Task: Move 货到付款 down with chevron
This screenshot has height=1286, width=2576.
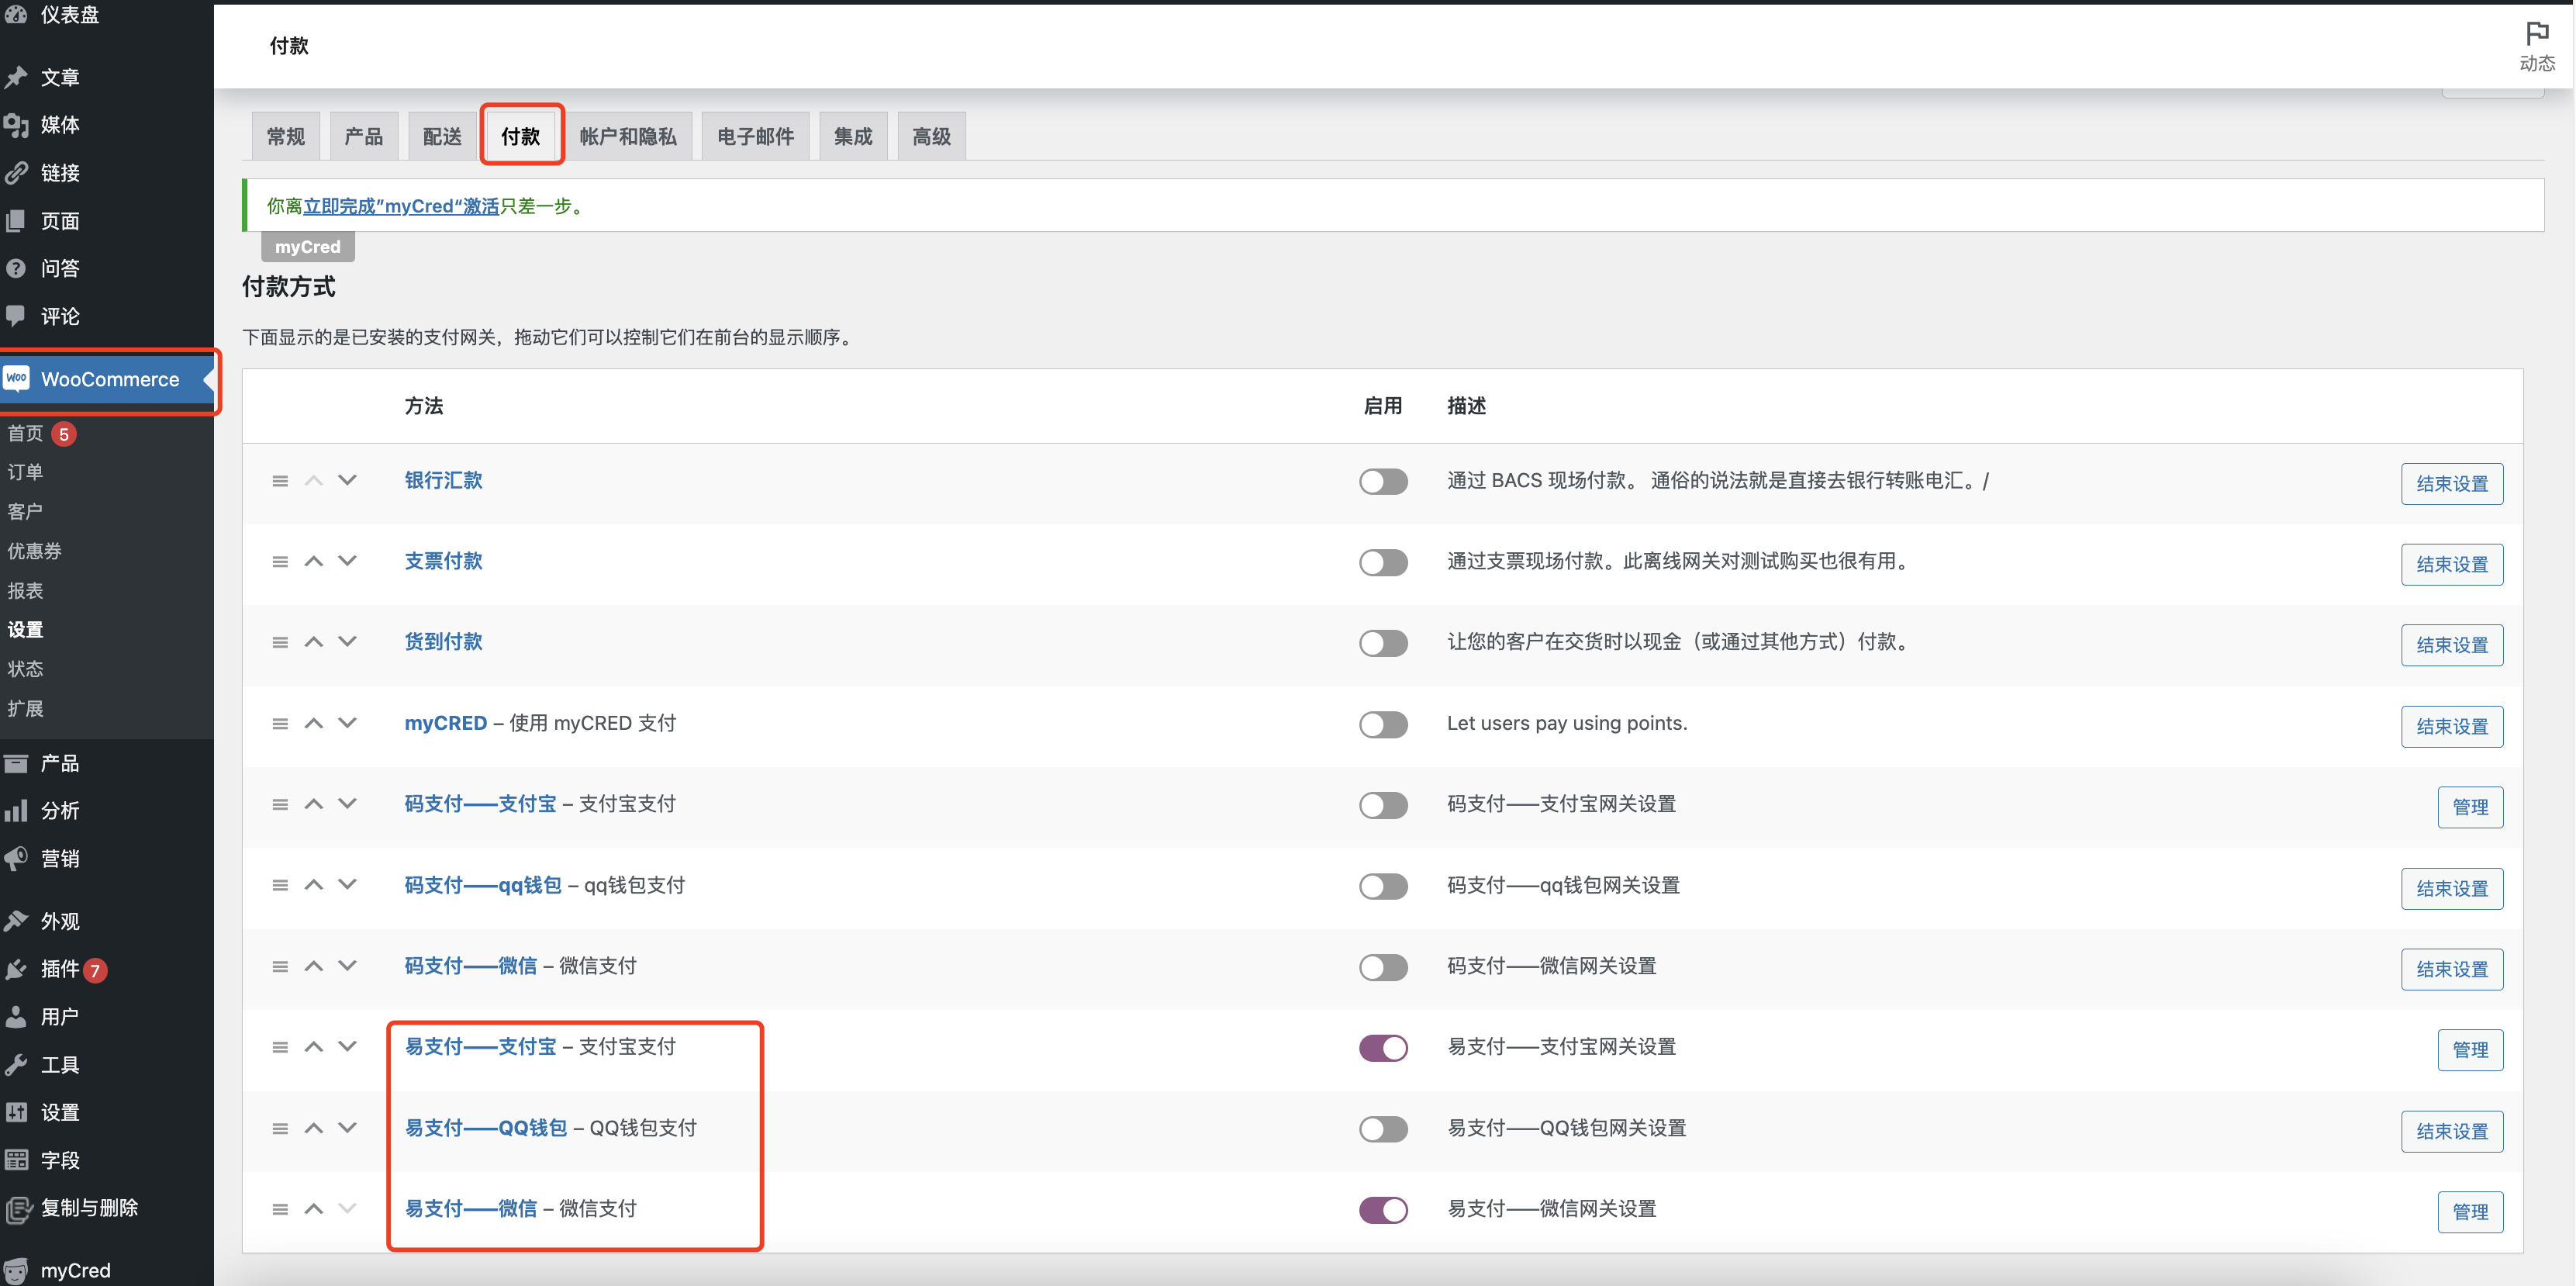Action: coord(347,642)
